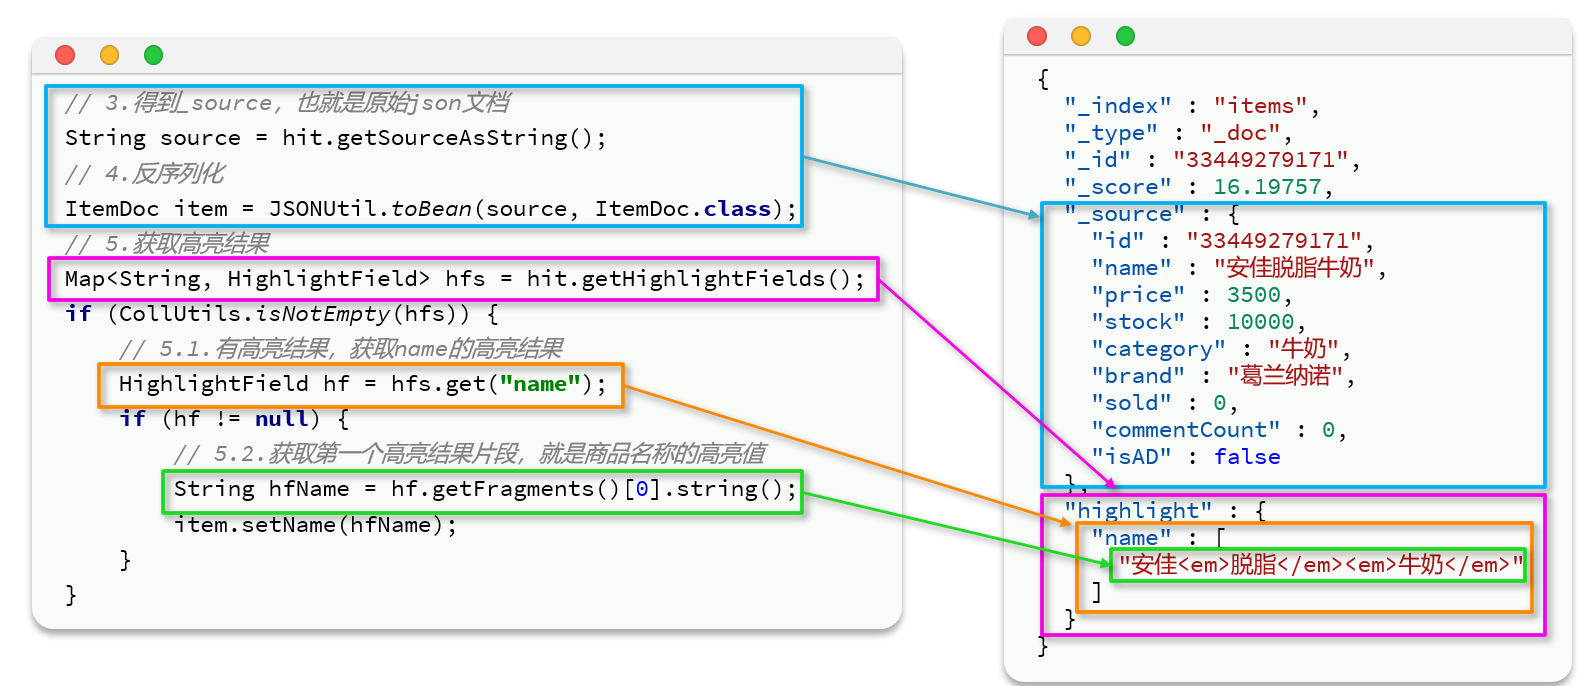This screenshot has height=686, width=1577.
Task: Click the CollUtils.isNotEmpty(hfs) if condition
Action: pyautogui.click(x=281, y=314)
